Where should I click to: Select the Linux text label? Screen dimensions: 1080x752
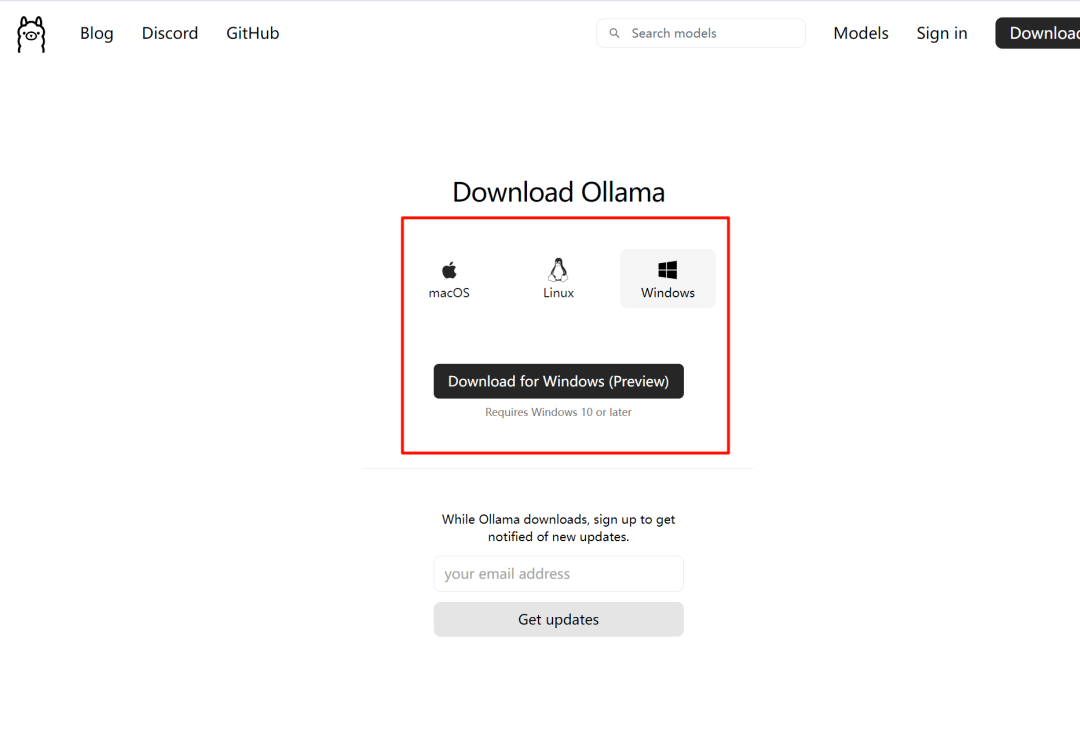click(558, 293)
